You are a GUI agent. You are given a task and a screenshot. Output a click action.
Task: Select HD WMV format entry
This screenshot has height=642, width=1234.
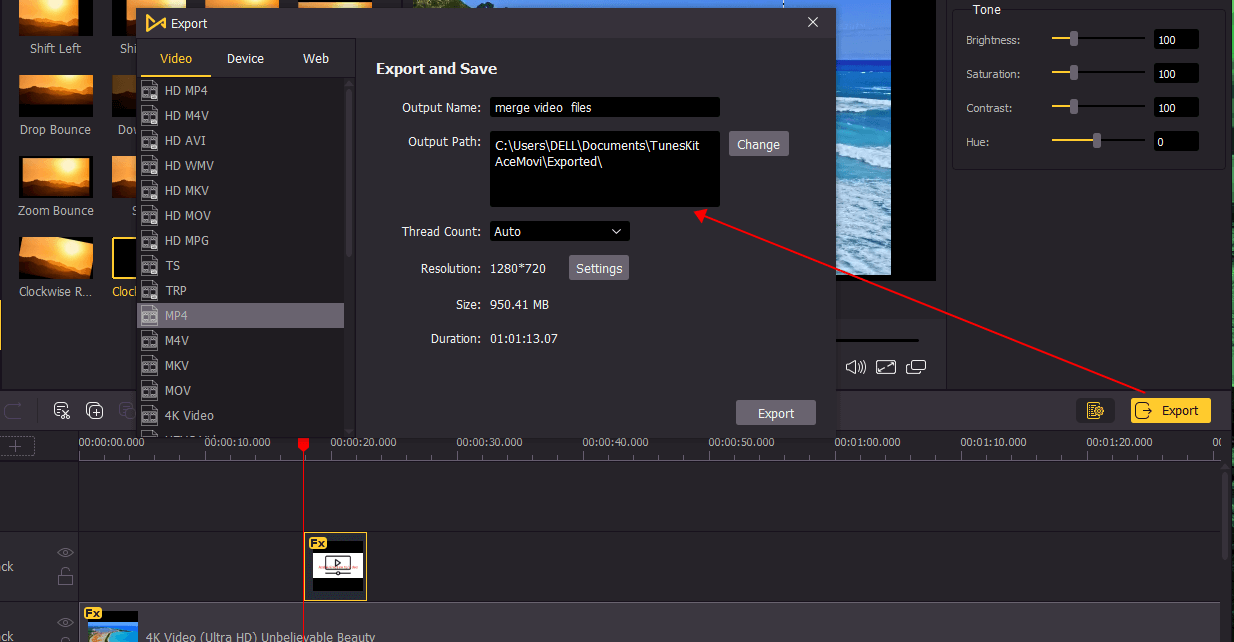240,165
